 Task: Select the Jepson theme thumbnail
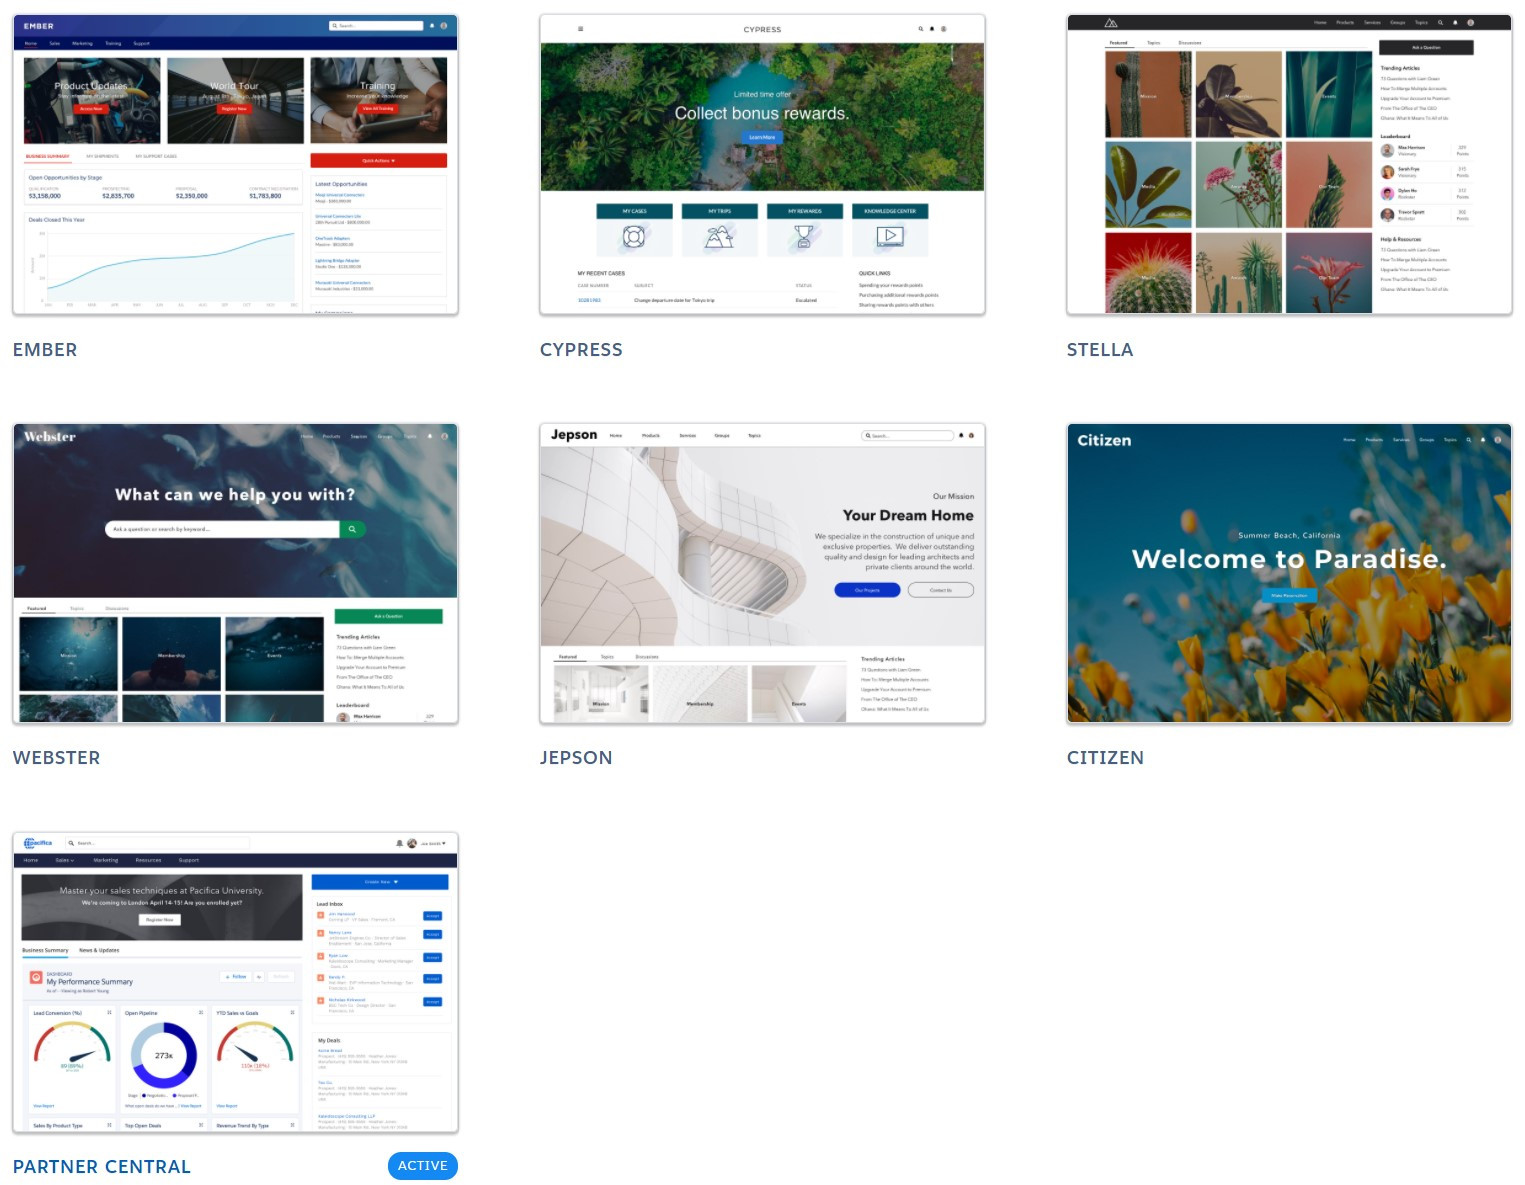tap(762, 573)
